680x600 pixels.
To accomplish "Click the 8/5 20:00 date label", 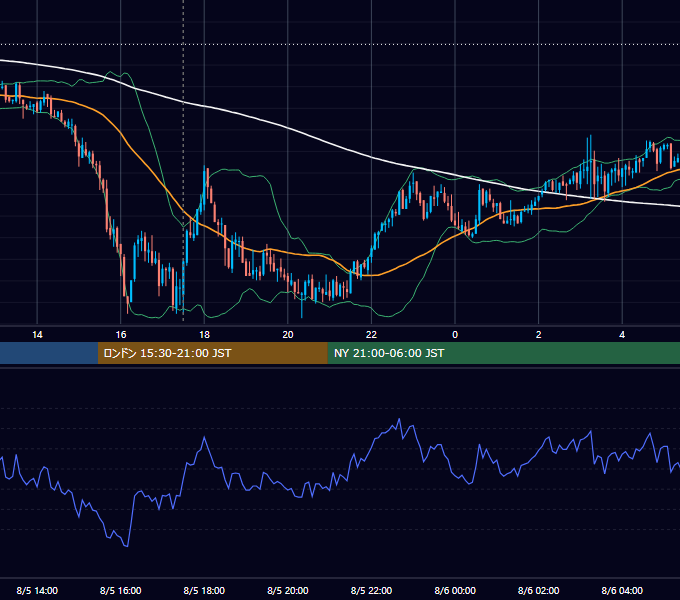I will (x=288, y=591).
